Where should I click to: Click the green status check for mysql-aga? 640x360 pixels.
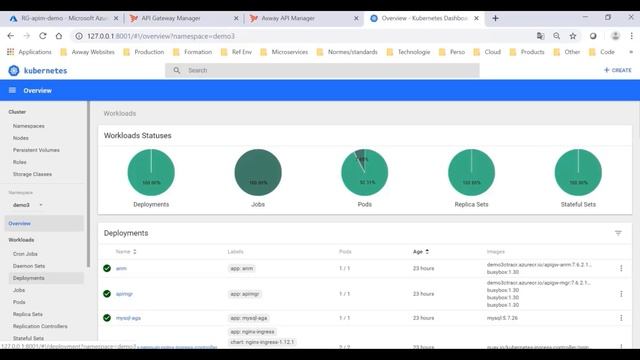[x=107, y=318]
